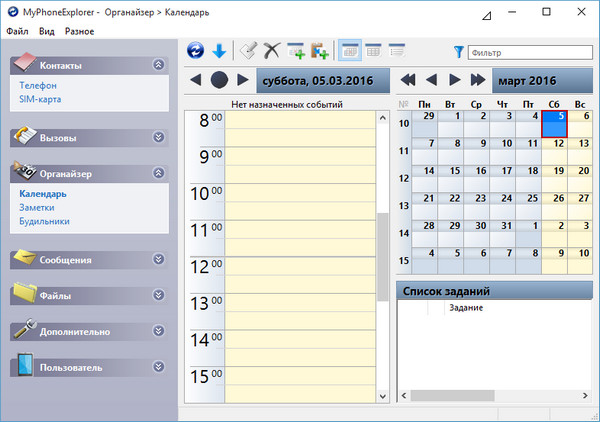Click the blue download arrow icon
The image size is (600, 422).
[x=219, y=50]
